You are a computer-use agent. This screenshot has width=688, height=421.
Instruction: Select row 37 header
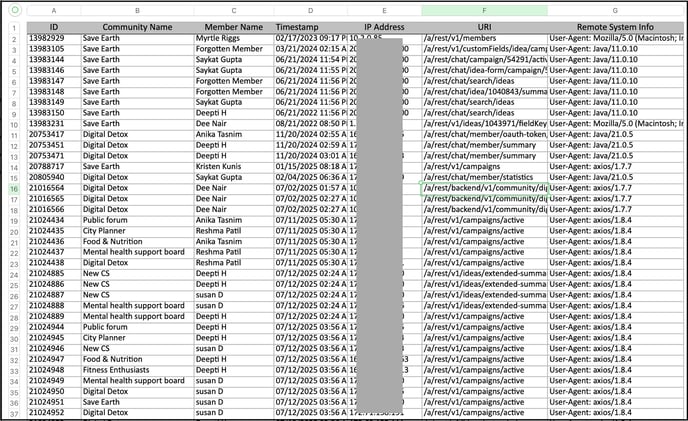14,414
